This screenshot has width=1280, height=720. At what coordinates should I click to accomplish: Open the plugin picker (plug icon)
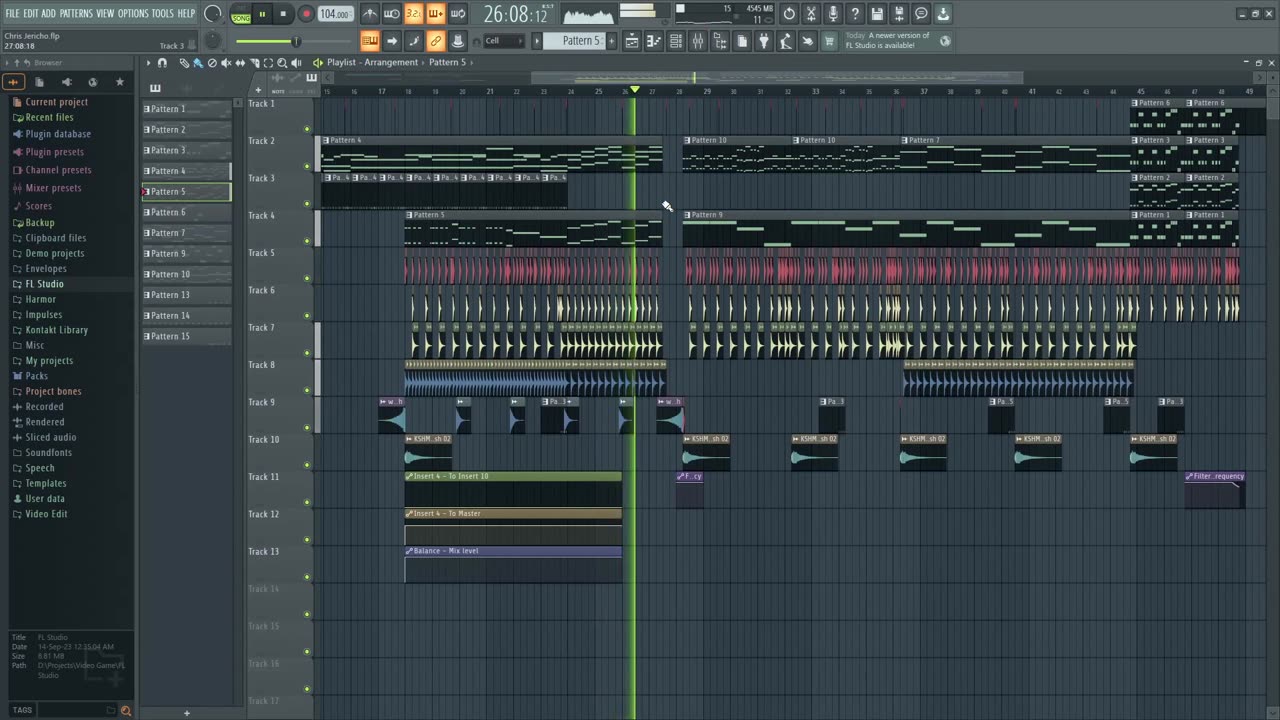pos(764,41)
